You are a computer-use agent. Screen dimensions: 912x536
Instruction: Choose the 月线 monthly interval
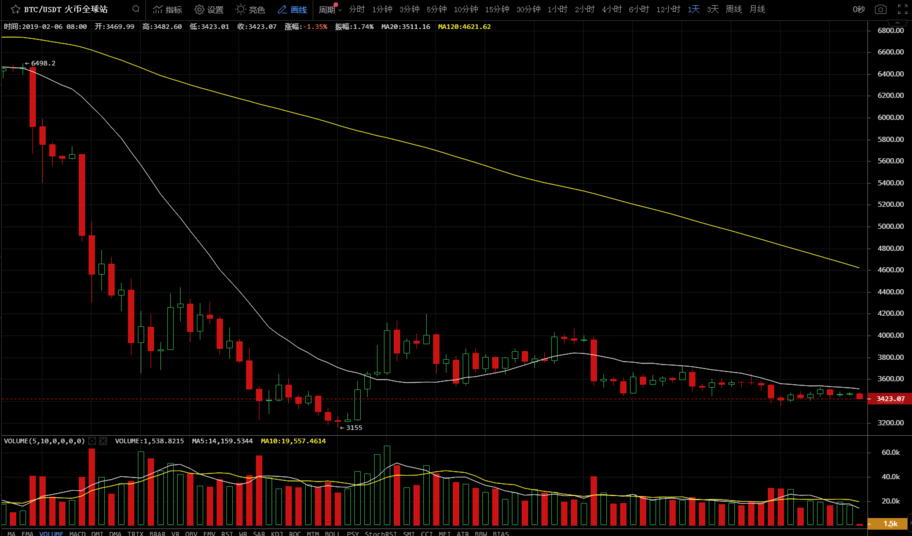point(758,9)
